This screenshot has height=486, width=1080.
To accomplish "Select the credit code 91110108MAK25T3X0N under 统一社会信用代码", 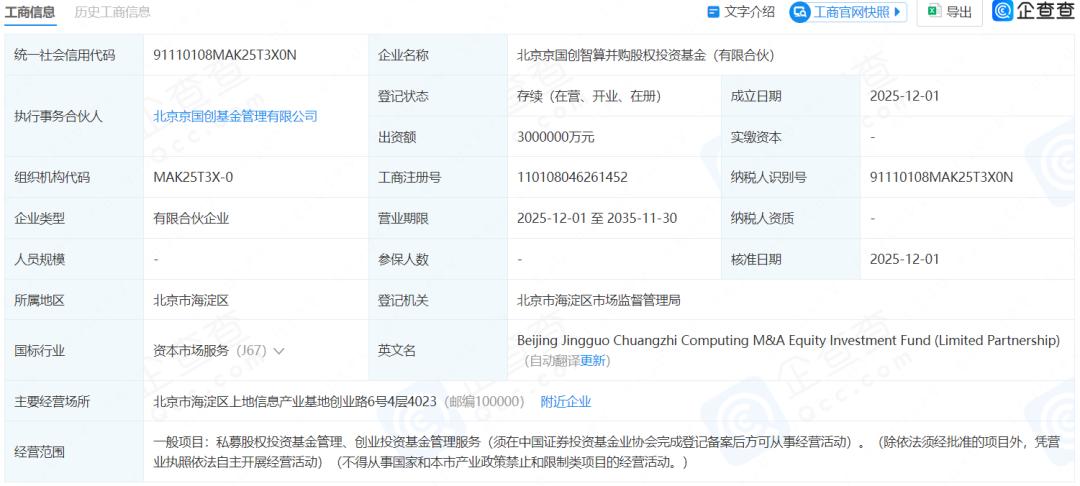I will [x=225, y=55].
